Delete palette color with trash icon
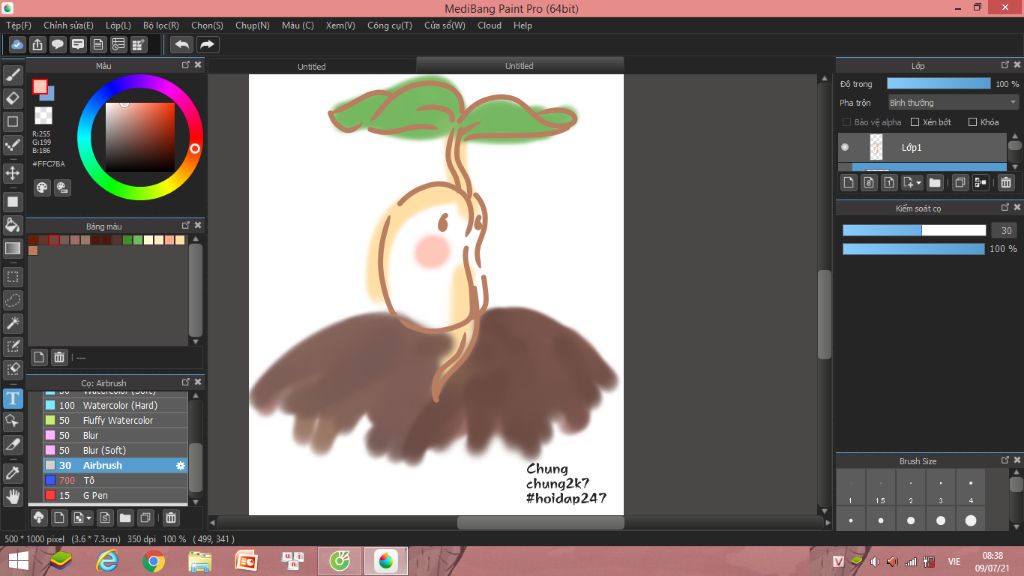1024x576 pixels. [59, 357]
